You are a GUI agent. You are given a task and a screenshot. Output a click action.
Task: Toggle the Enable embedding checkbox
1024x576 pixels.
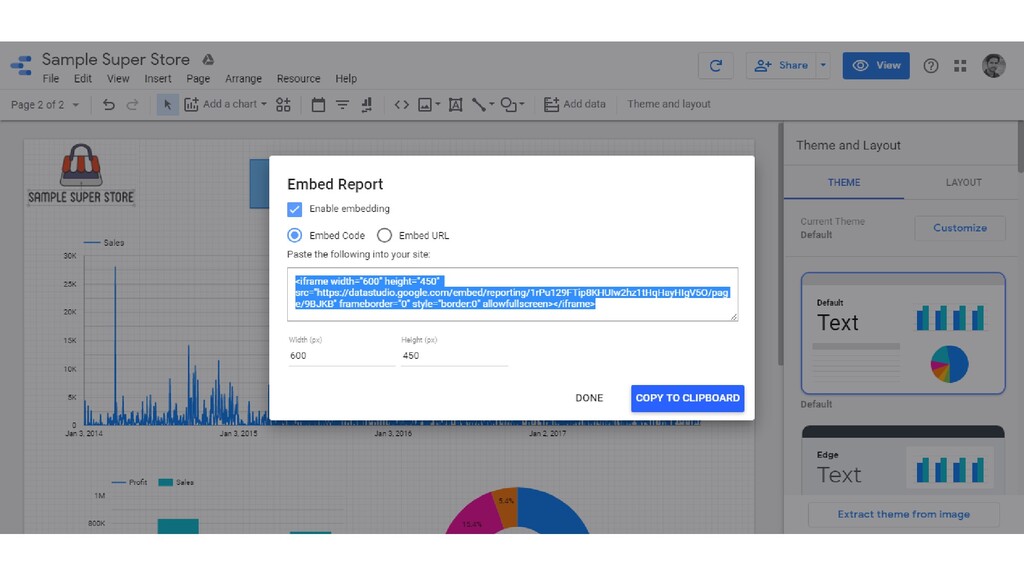click(x=295, y=209)
